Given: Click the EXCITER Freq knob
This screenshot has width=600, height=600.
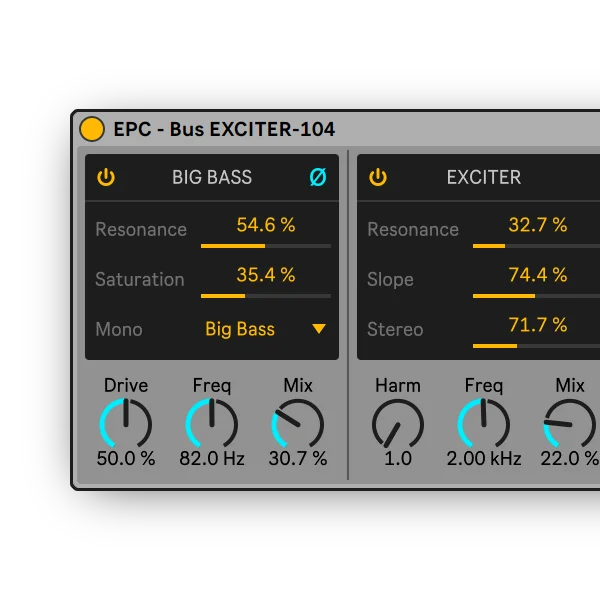Looking at the screenshot, I should click(484, 423).
